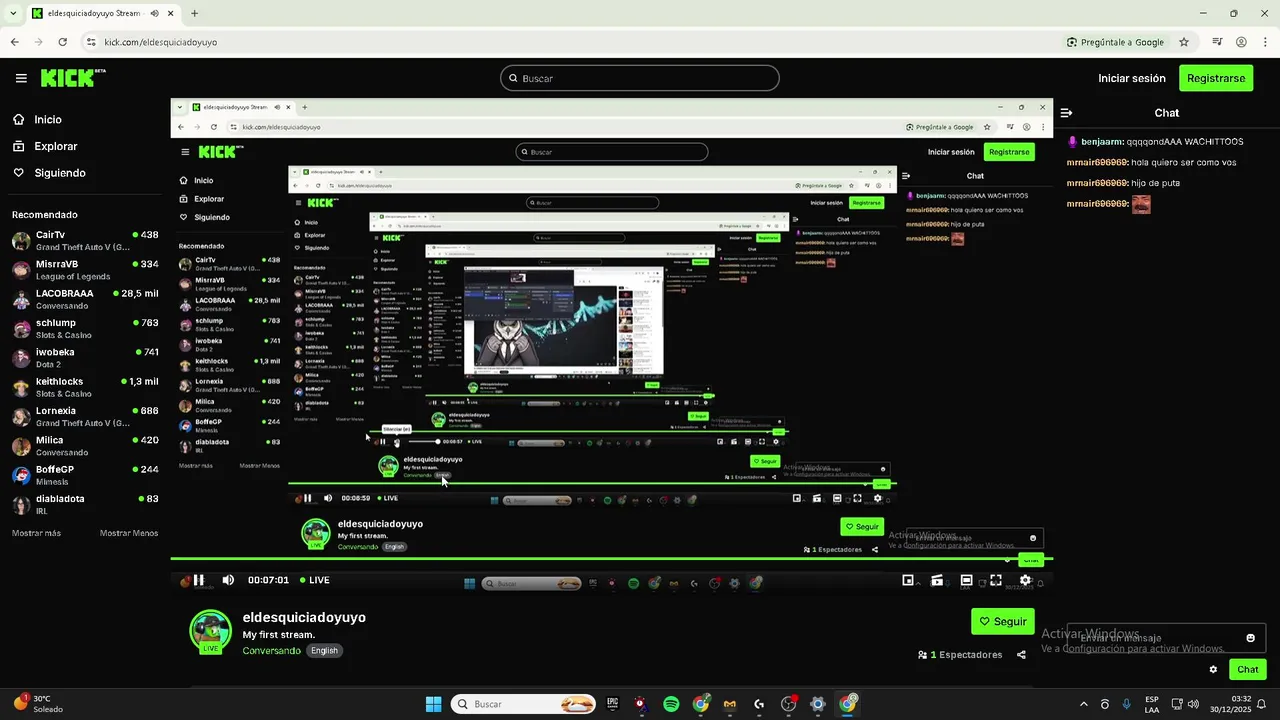This screenshot has height=720, width=1280.
Task: Click Iniciar sesión
Action: (x=1132, y=78)
